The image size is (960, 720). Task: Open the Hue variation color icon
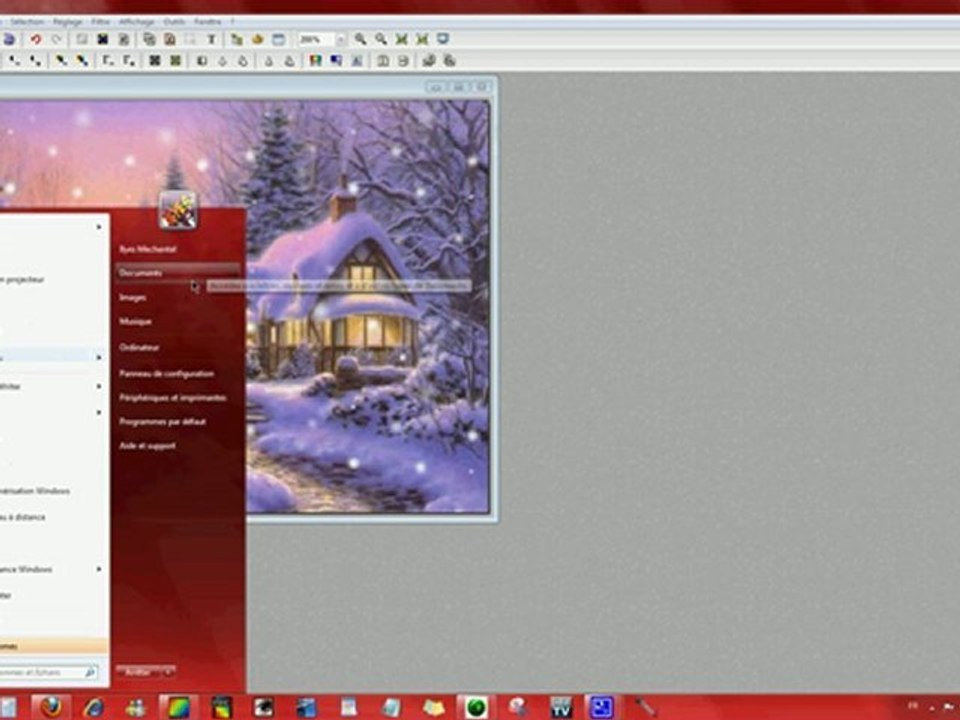click(x=315, y=61)
